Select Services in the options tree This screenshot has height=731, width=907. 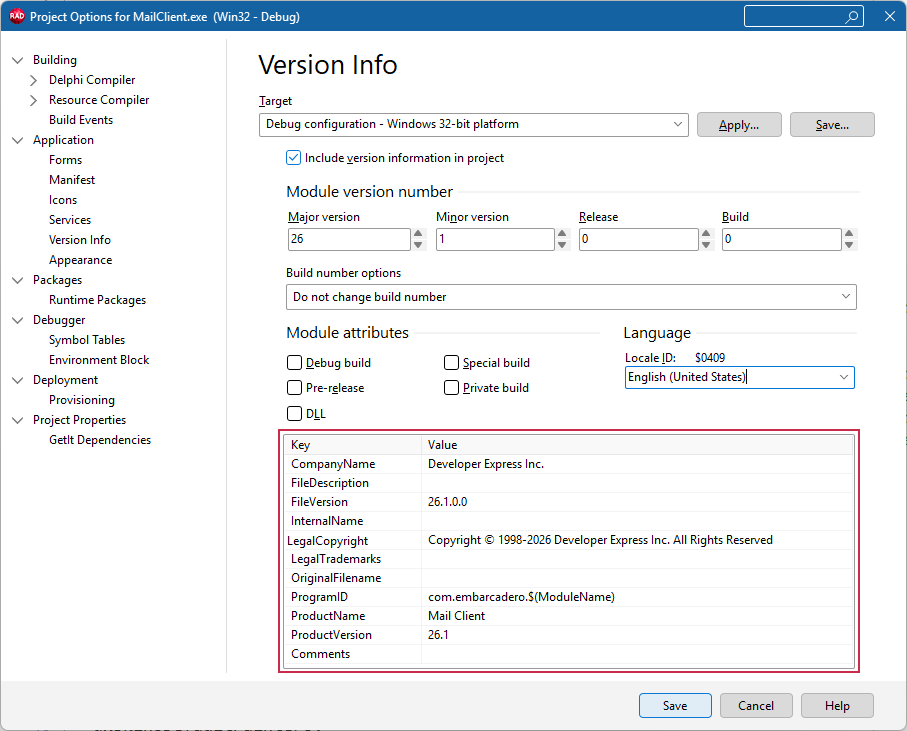pyautogui.click(x=70, y=220)
